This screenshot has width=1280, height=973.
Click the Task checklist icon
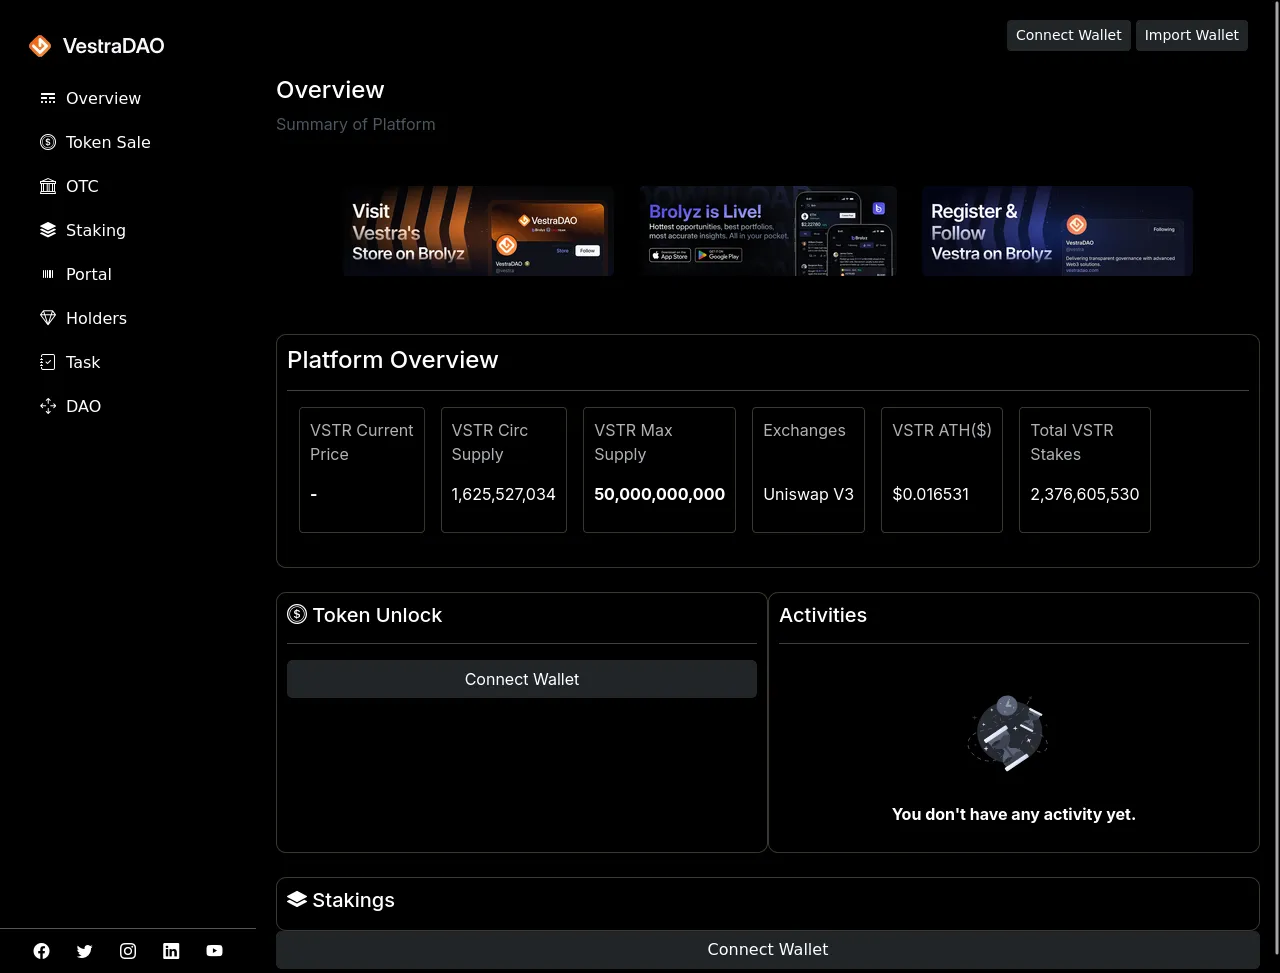tap(48, 362)
